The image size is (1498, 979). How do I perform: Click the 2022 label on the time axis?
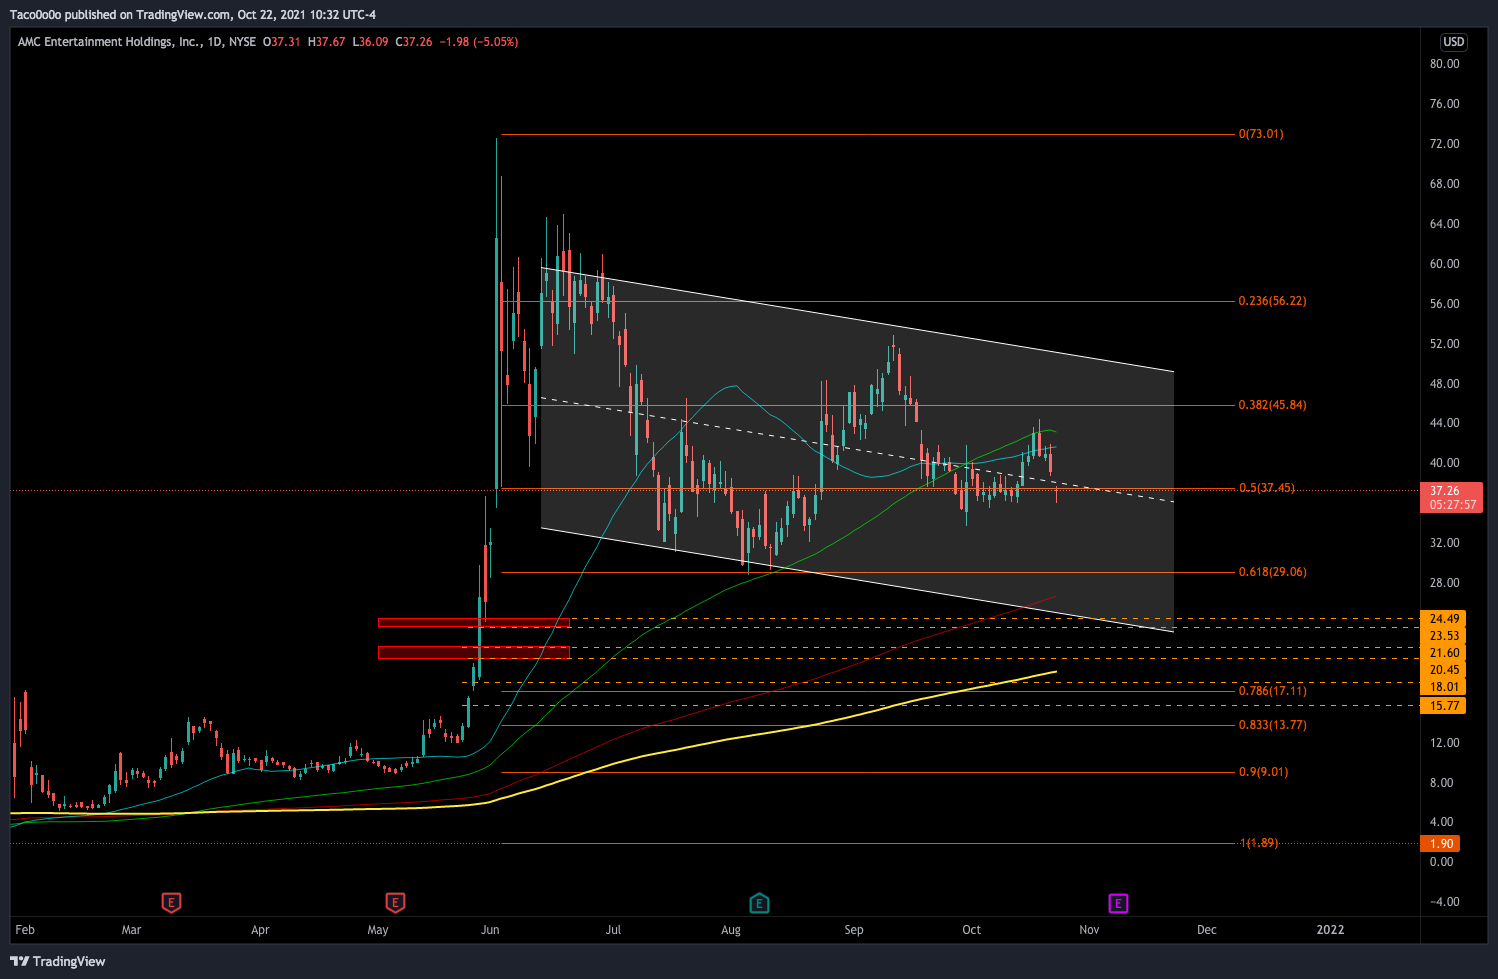[1330, 930]
